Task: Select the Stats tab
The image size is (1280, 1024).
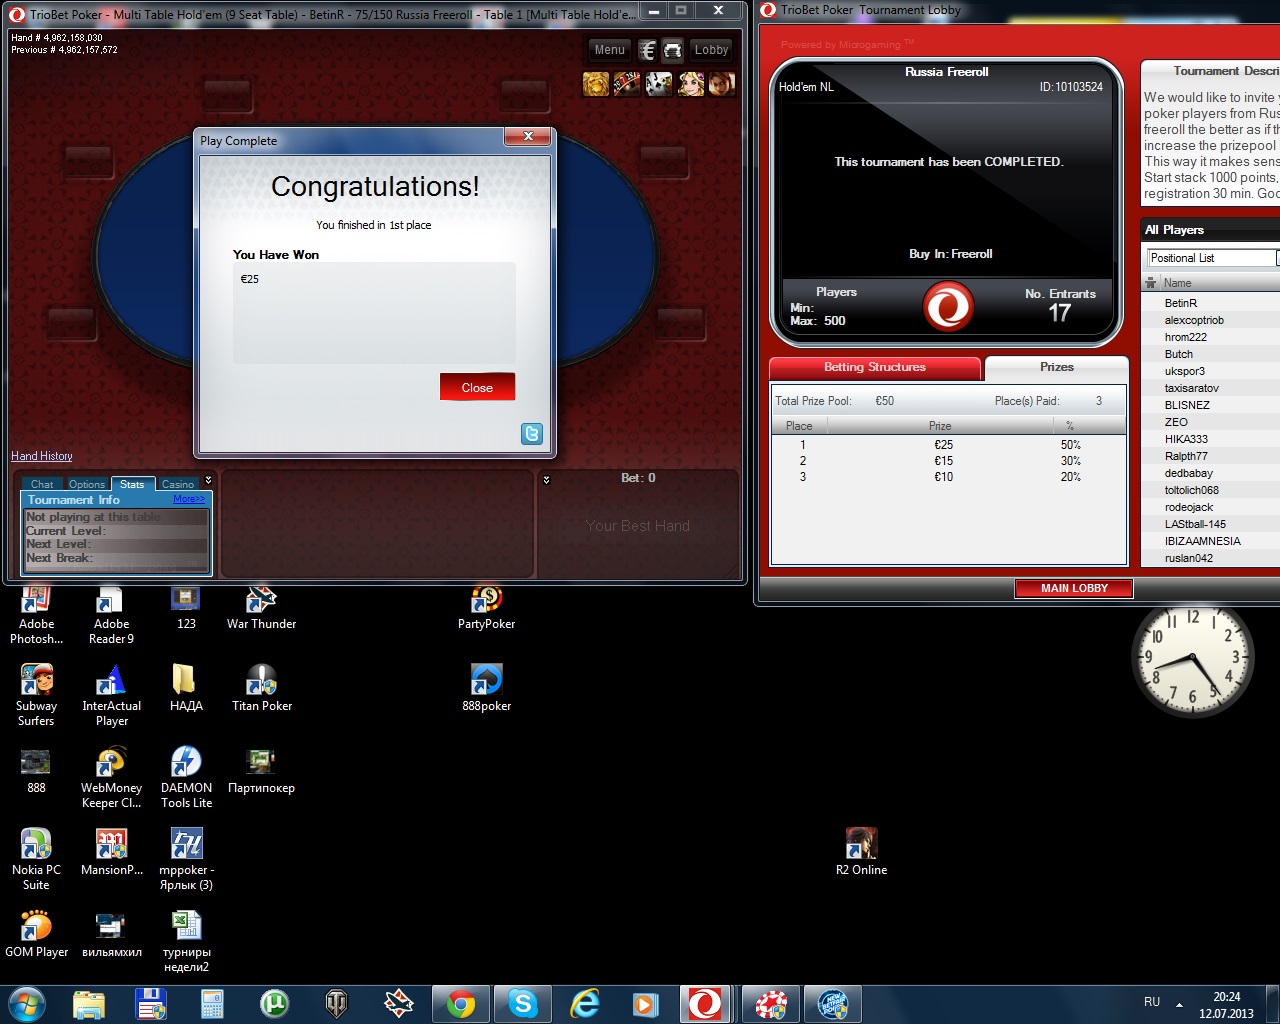Action: (132, 484)
